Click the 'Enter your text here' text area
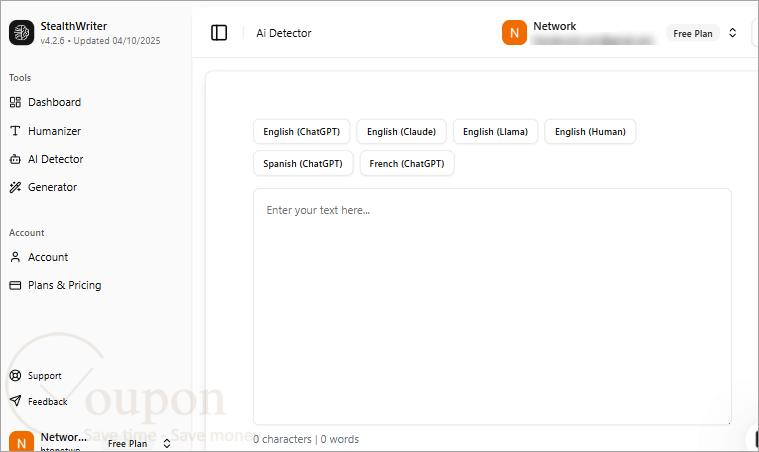The height and width of the screenshot is (452, 759). point(492,307)
